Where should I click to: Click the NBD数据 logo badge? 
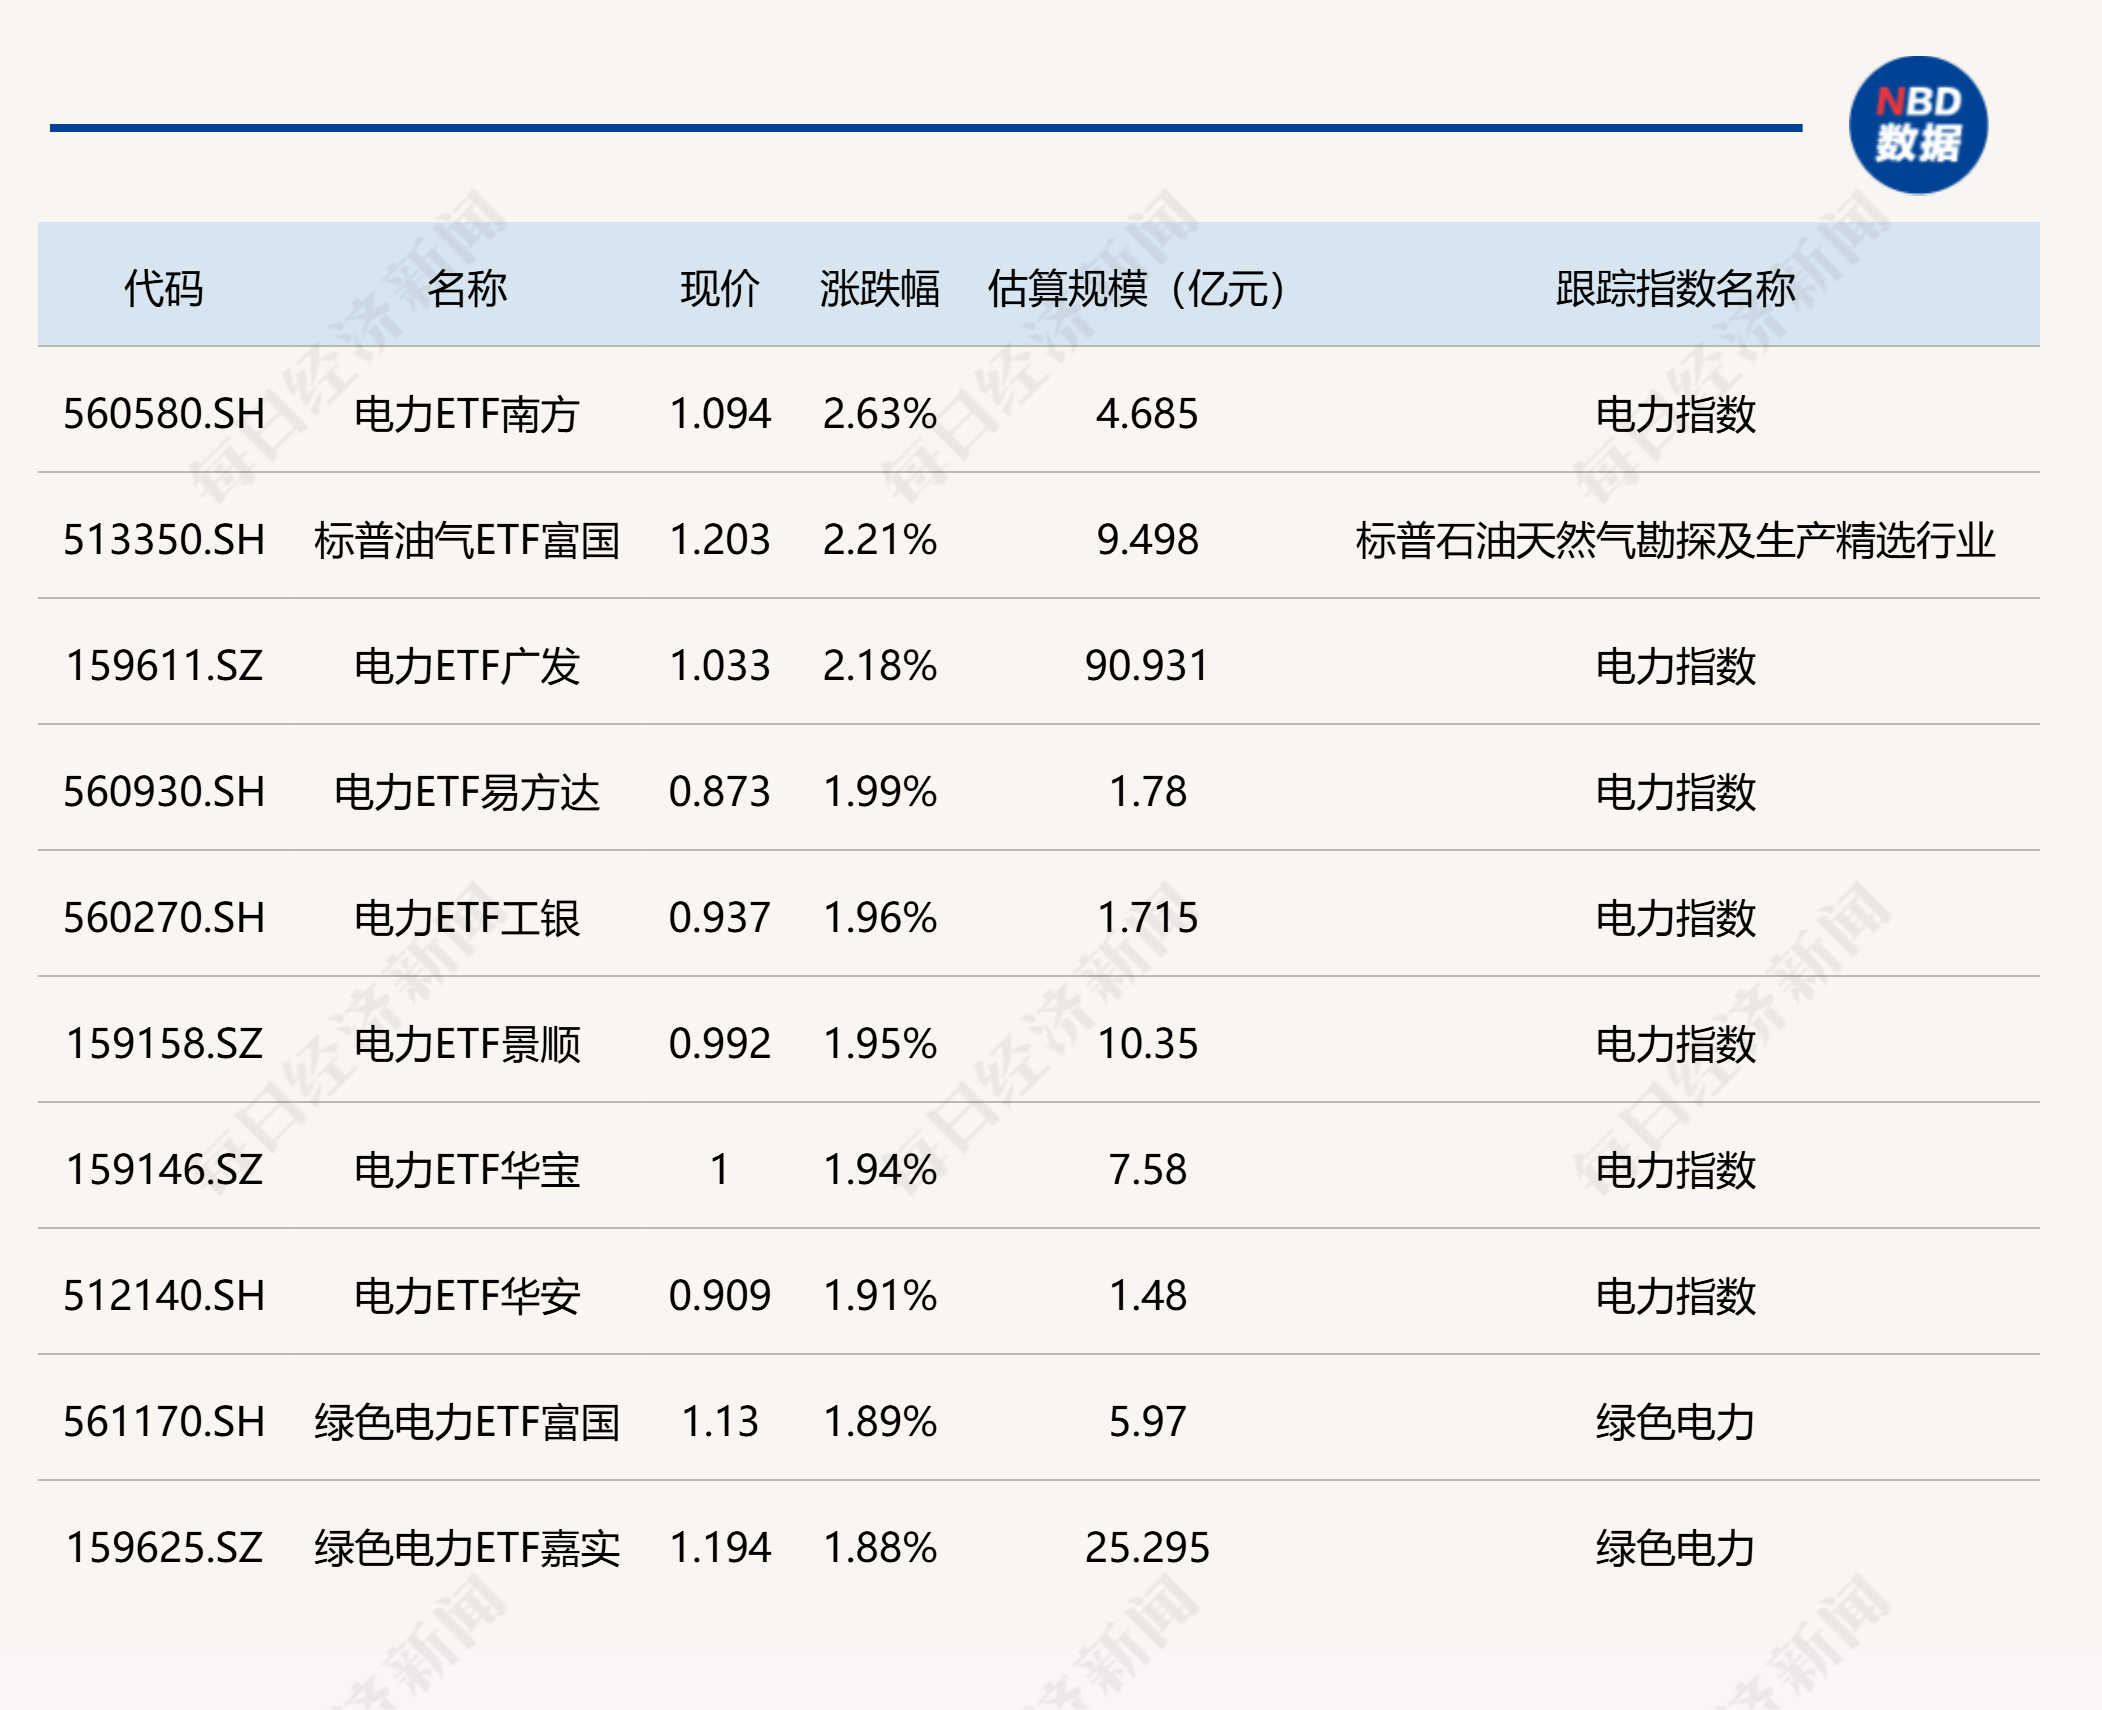coord(1918,125)
